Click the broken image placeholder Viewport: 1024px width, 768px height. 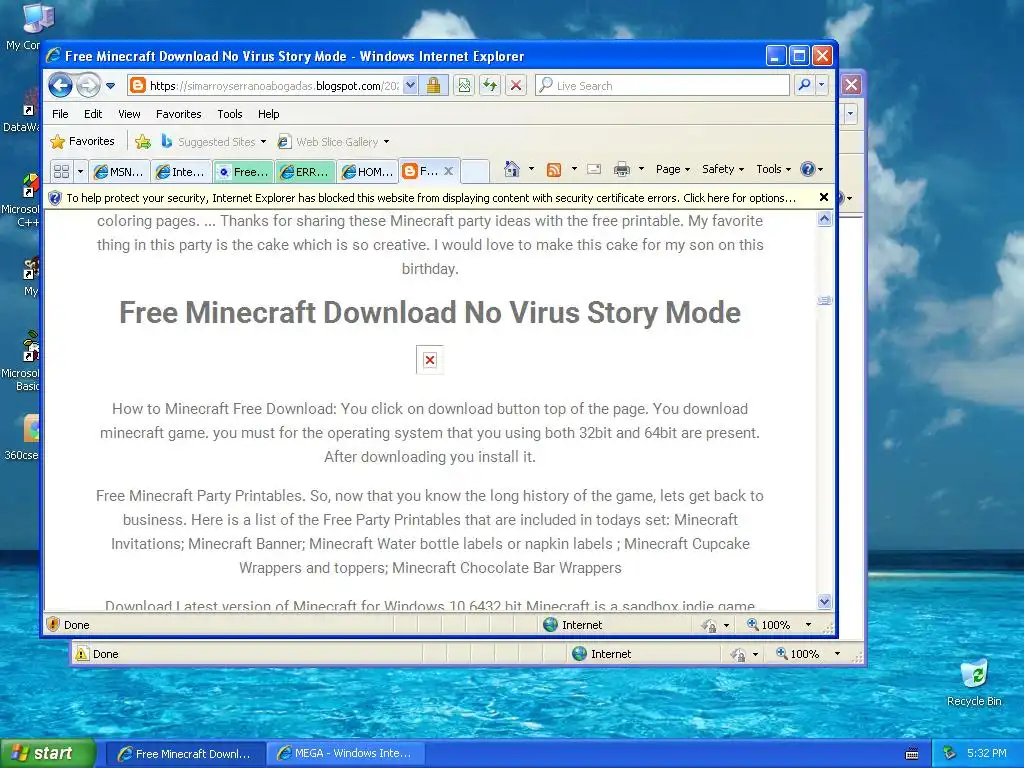(430, 360)
